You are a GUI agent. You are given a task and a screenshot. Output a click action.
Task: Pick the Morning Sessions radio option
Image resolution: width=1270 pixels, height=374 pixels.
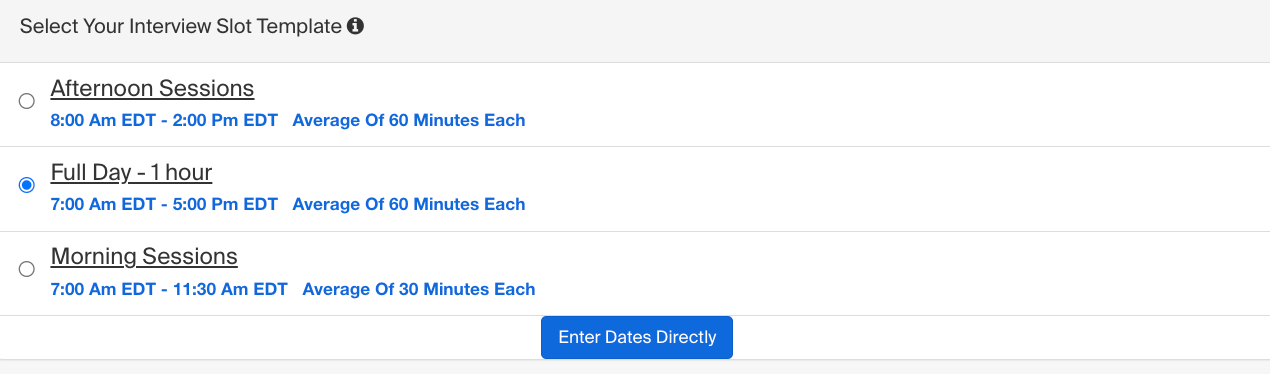27,269
